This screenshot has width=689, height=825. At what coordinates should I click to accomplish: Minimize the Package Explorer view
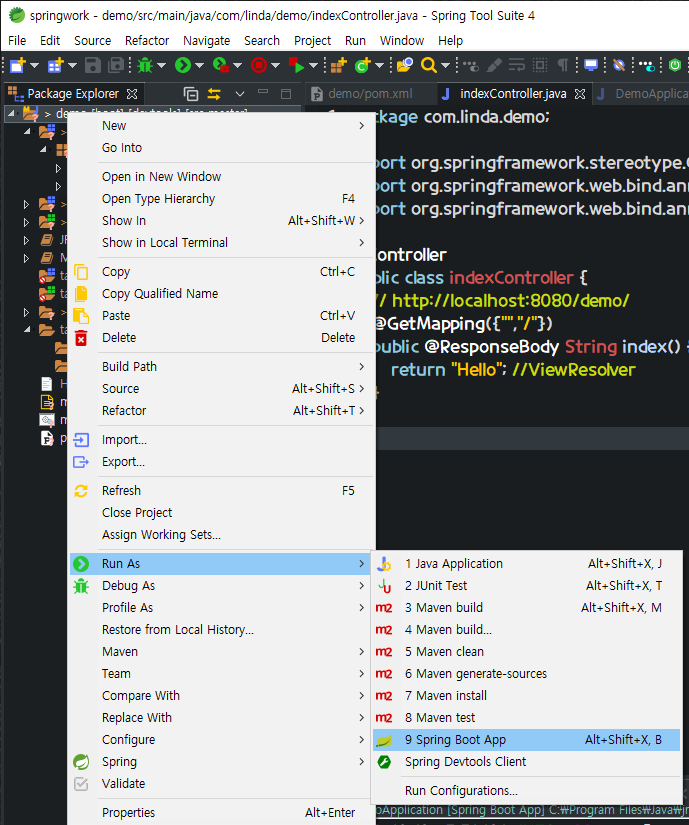[263, 93]
